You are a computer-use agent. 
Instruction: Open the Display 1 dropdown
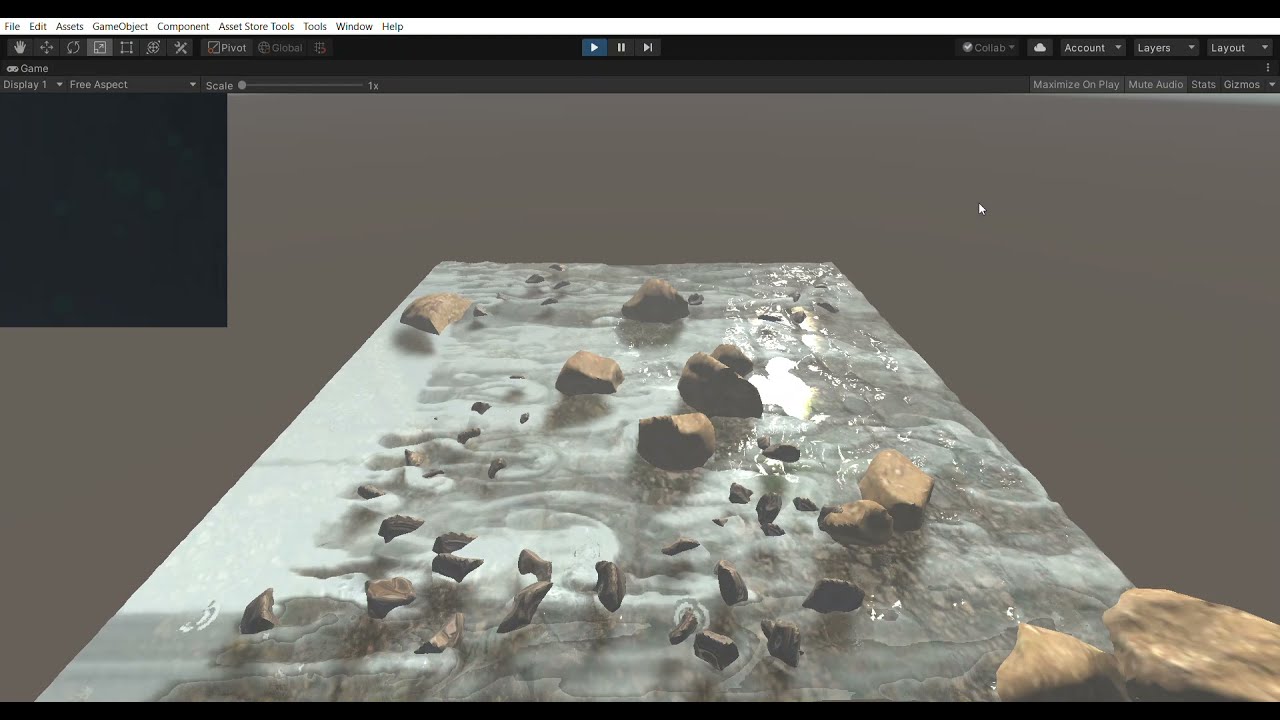(x=33, y=84)
